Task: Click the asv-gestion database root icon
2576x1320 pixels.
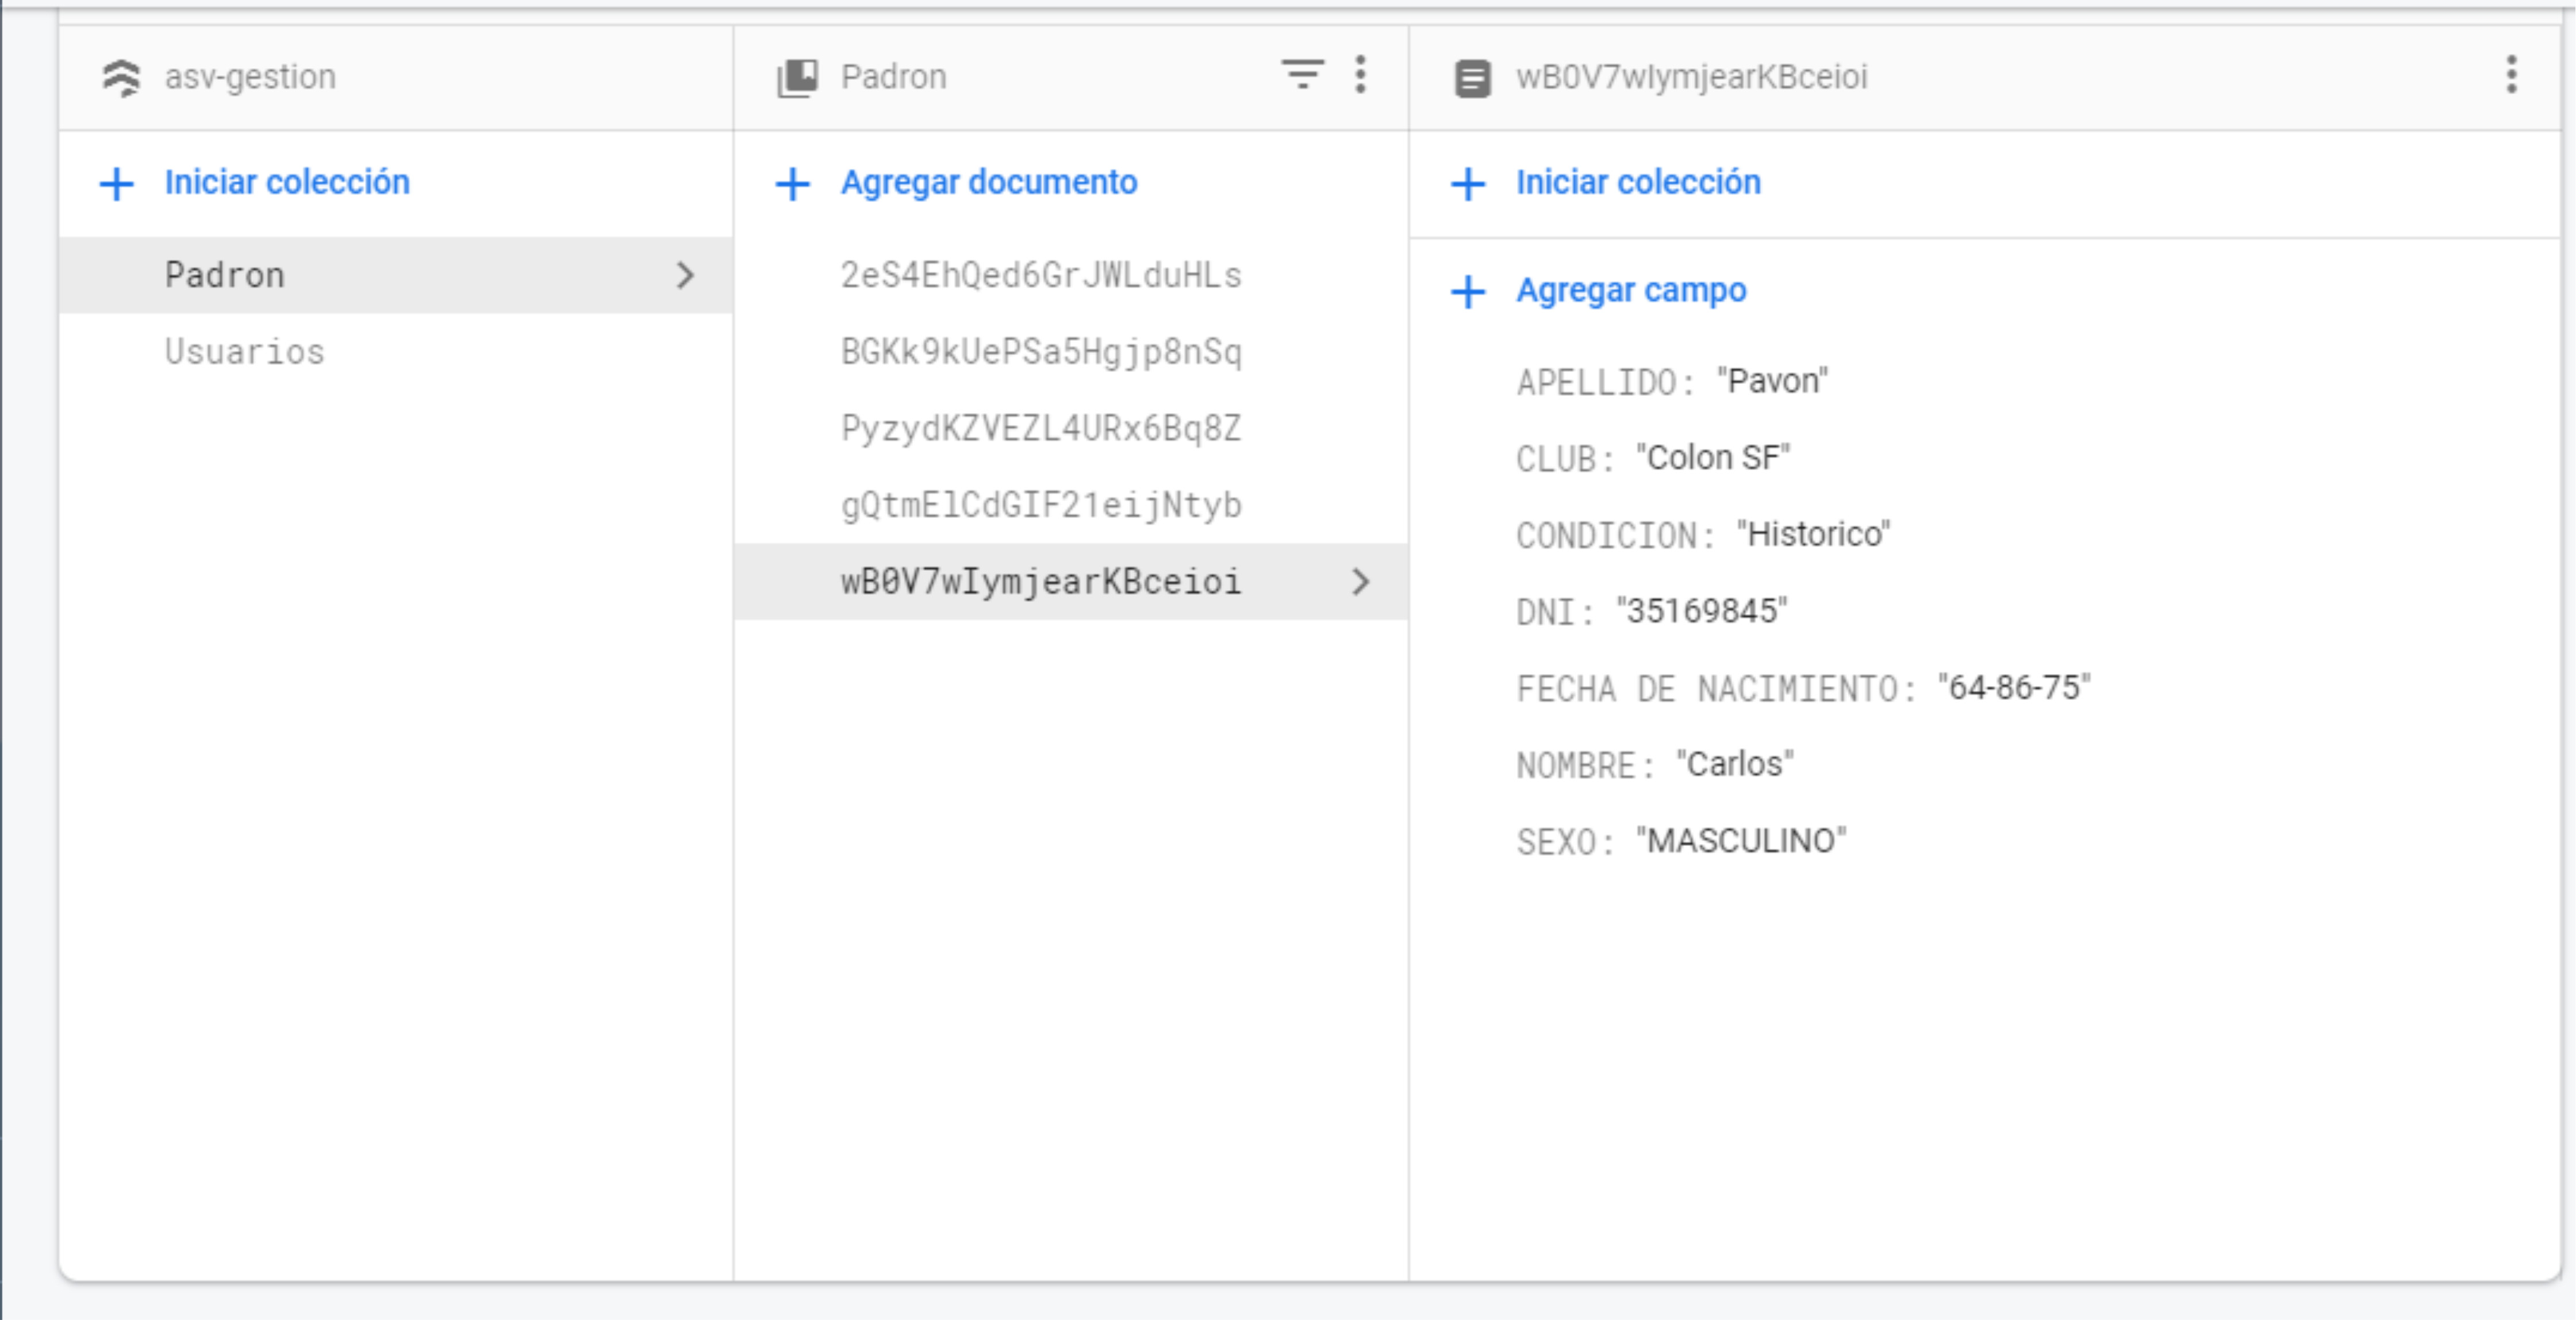Action: (x=121, y=77)
